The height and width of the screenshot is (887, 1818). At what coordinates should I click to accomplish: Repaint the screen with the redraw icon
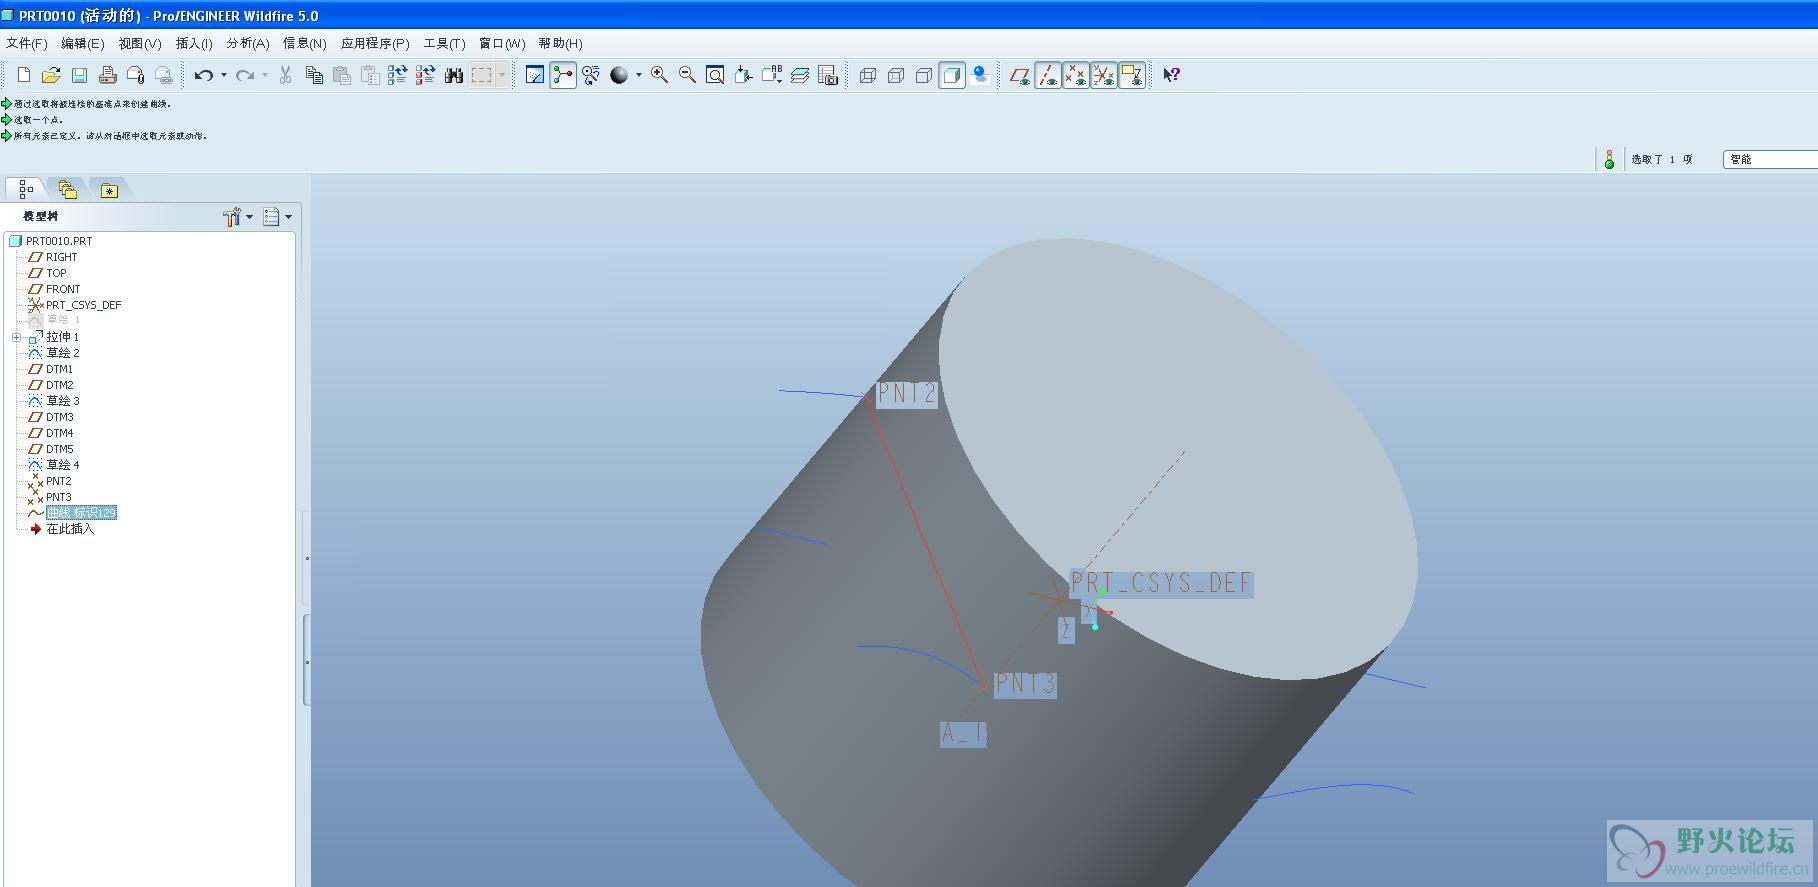click(x=535, y=75)
